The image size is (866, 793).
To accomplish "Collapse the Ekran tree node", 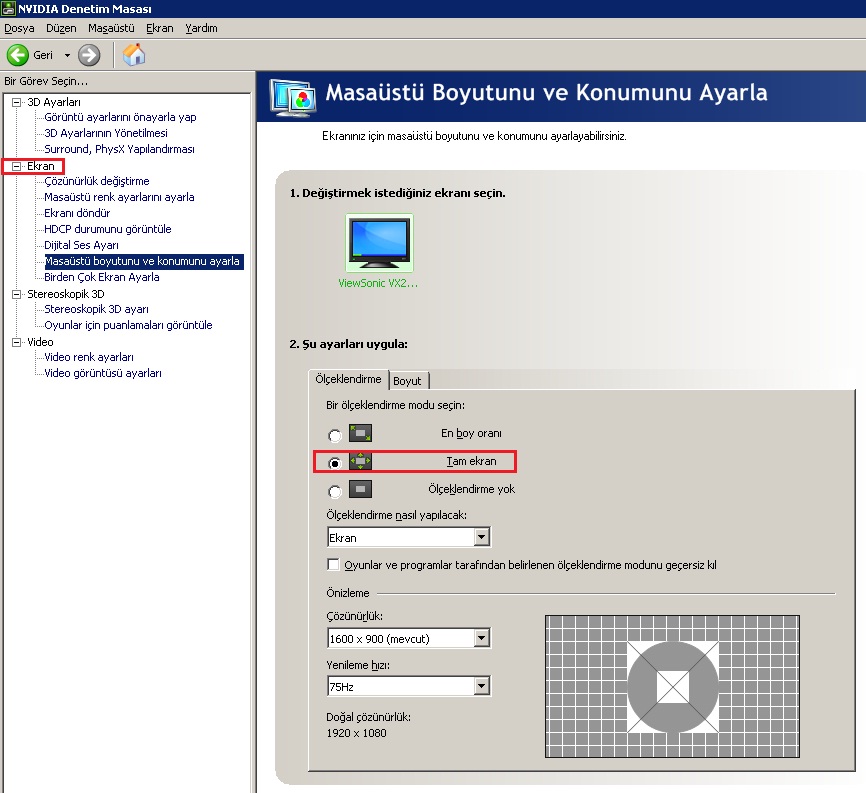I will click(x=17, y=166).
